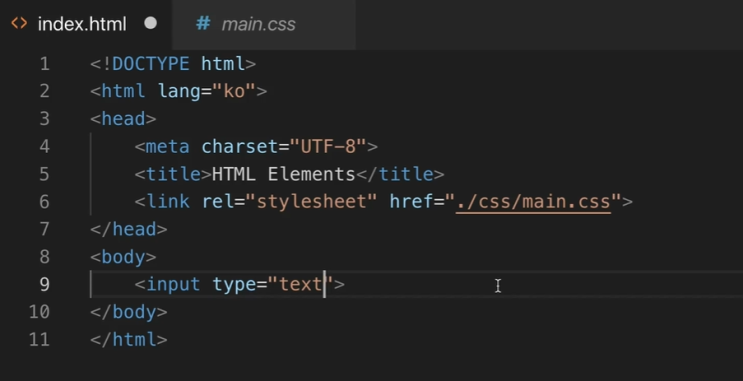Screen dimensions: 743x381
Task: Click the CSS hash icon on main.css tab
Action: click(203, 23)
